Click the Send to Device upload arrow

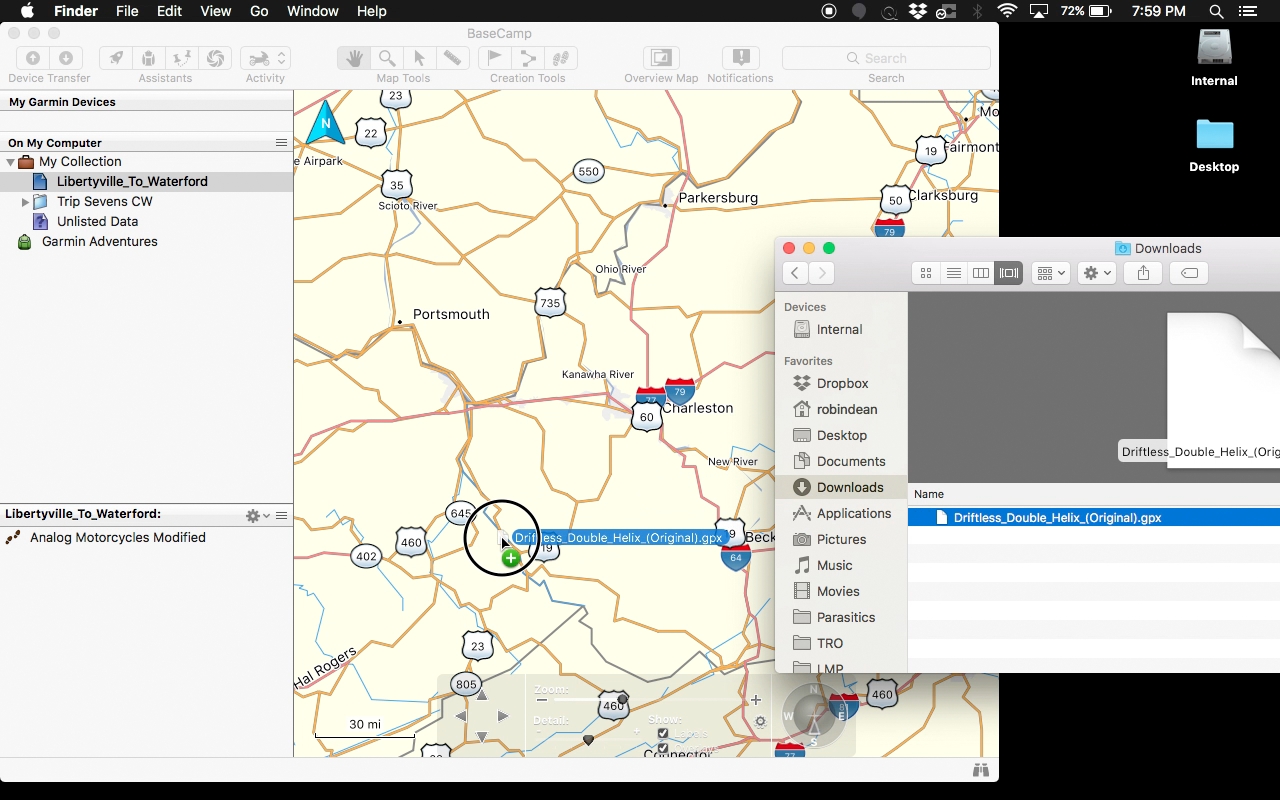33,58
